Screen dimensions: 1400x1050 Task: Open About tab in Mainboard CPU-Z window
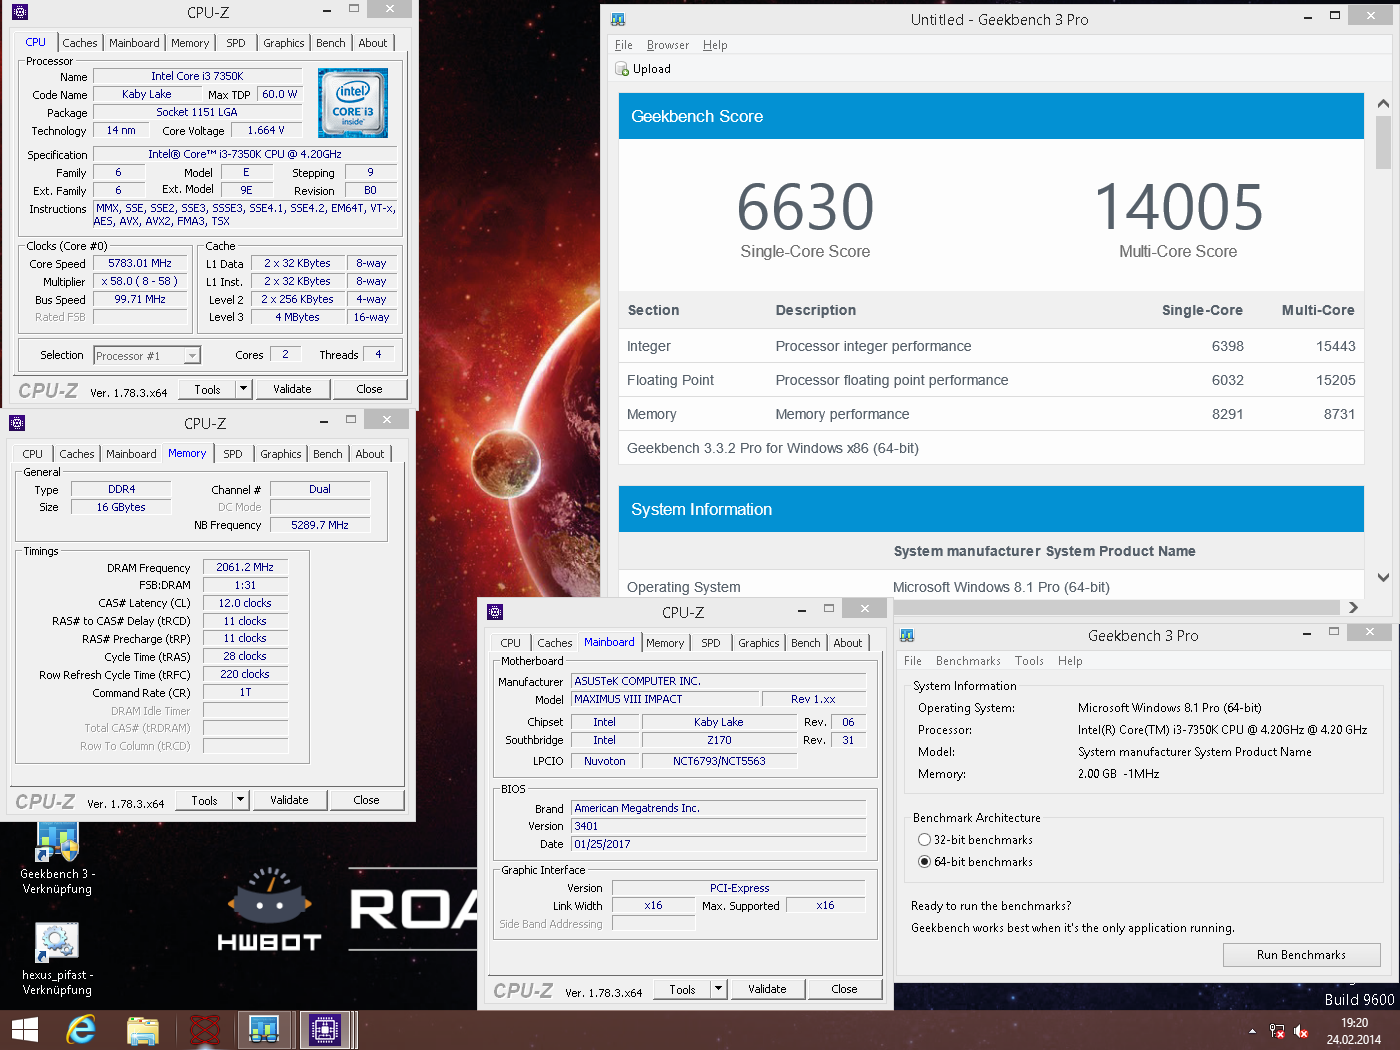(848, 643)
